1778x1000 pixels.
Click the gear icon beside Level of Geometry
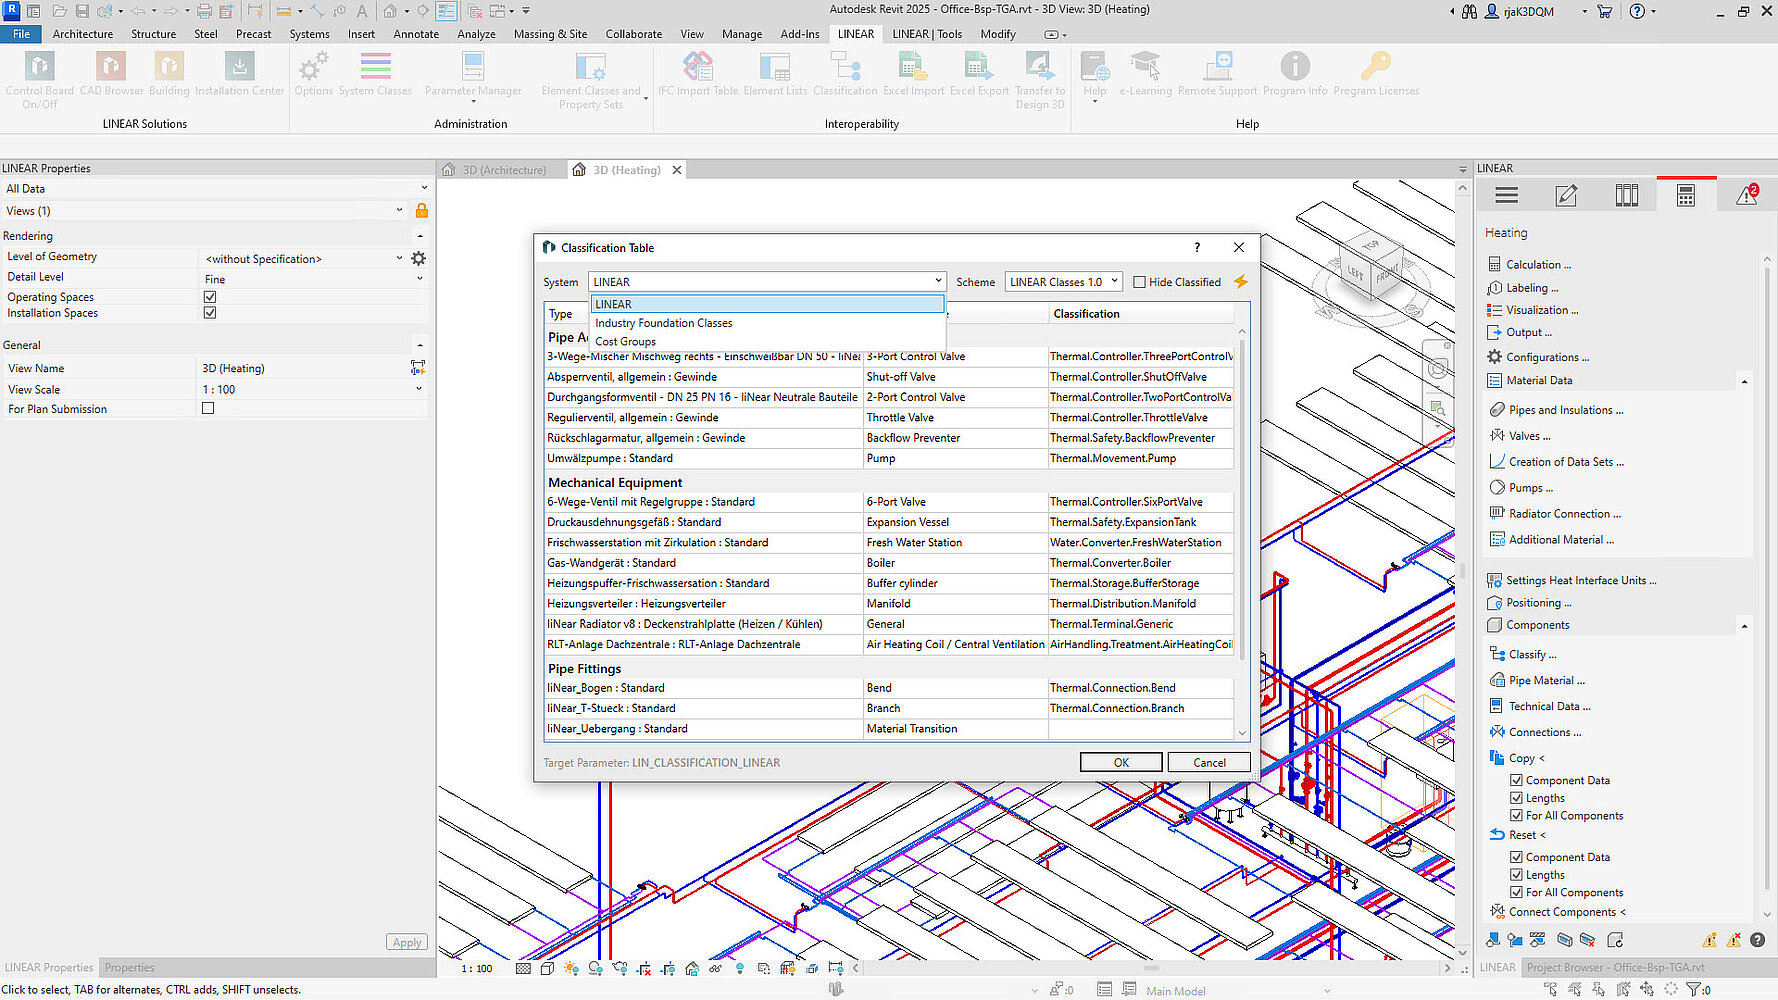click(418, 258)
